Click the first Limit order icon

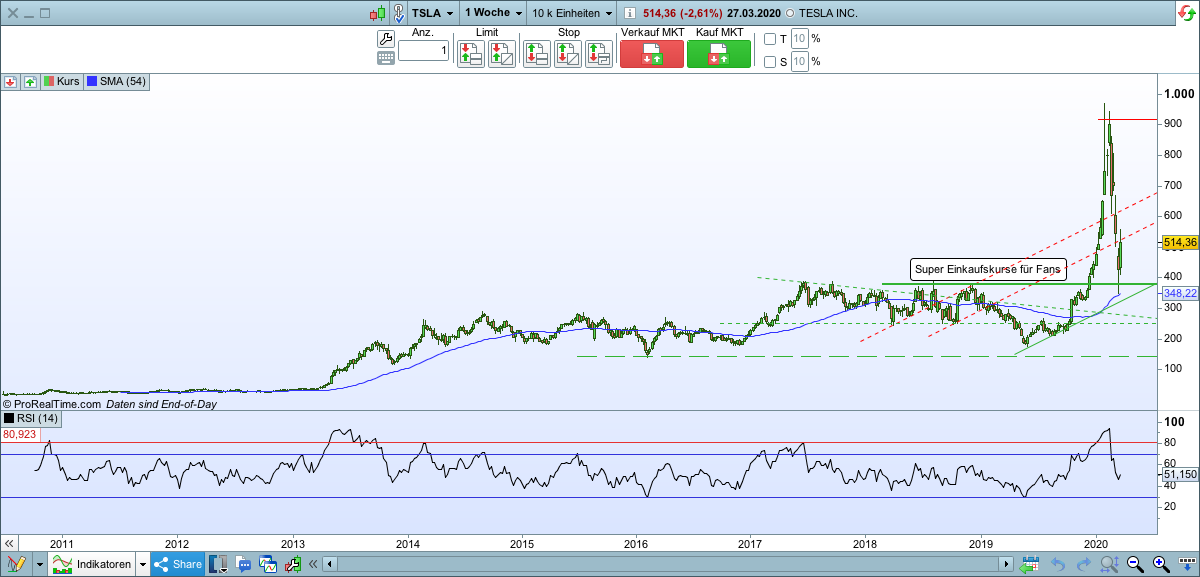point(470,54)
